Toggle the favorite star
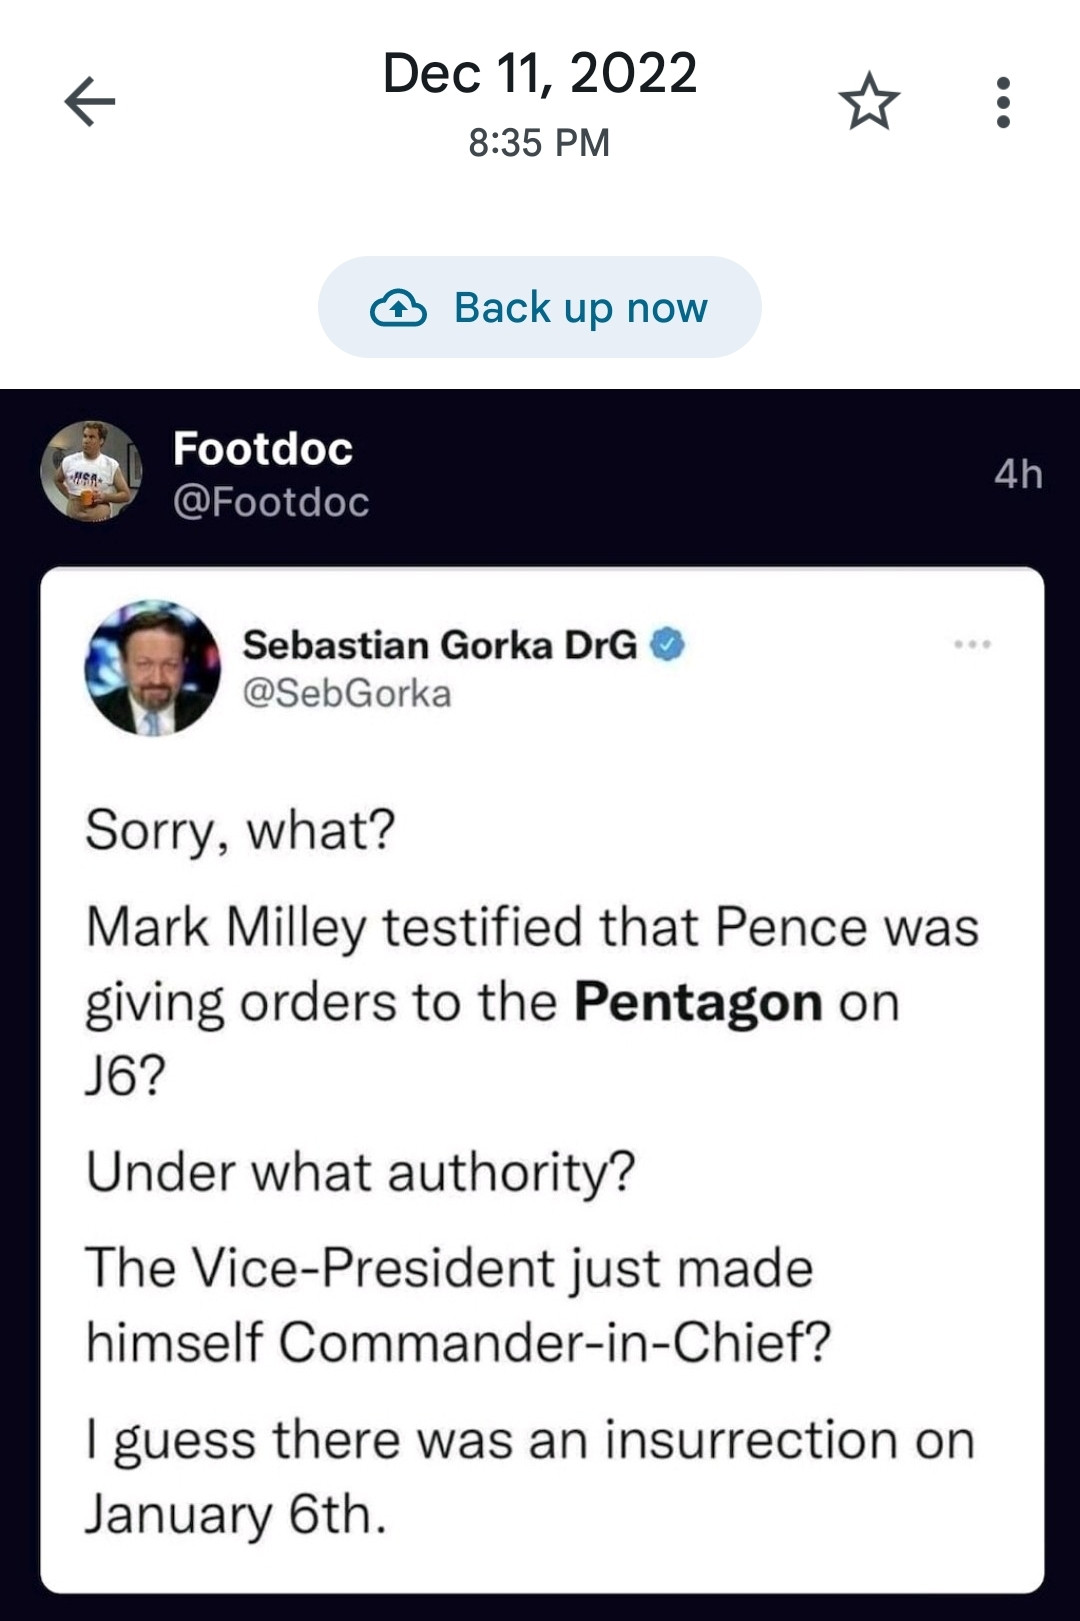Screen dimensions: 1080x1621 coord(869,102)
